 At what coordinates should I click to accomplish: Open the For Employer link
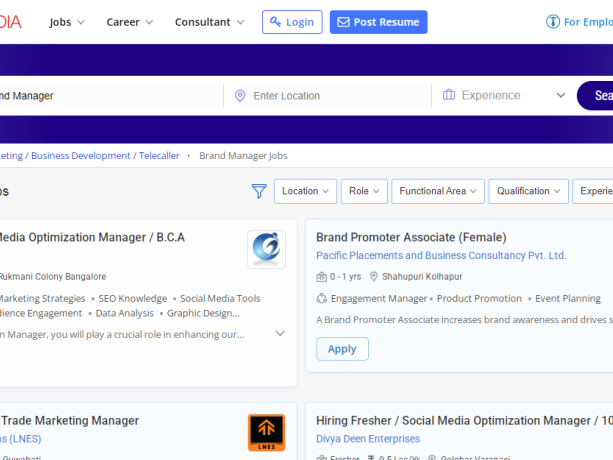click(588, 22)
